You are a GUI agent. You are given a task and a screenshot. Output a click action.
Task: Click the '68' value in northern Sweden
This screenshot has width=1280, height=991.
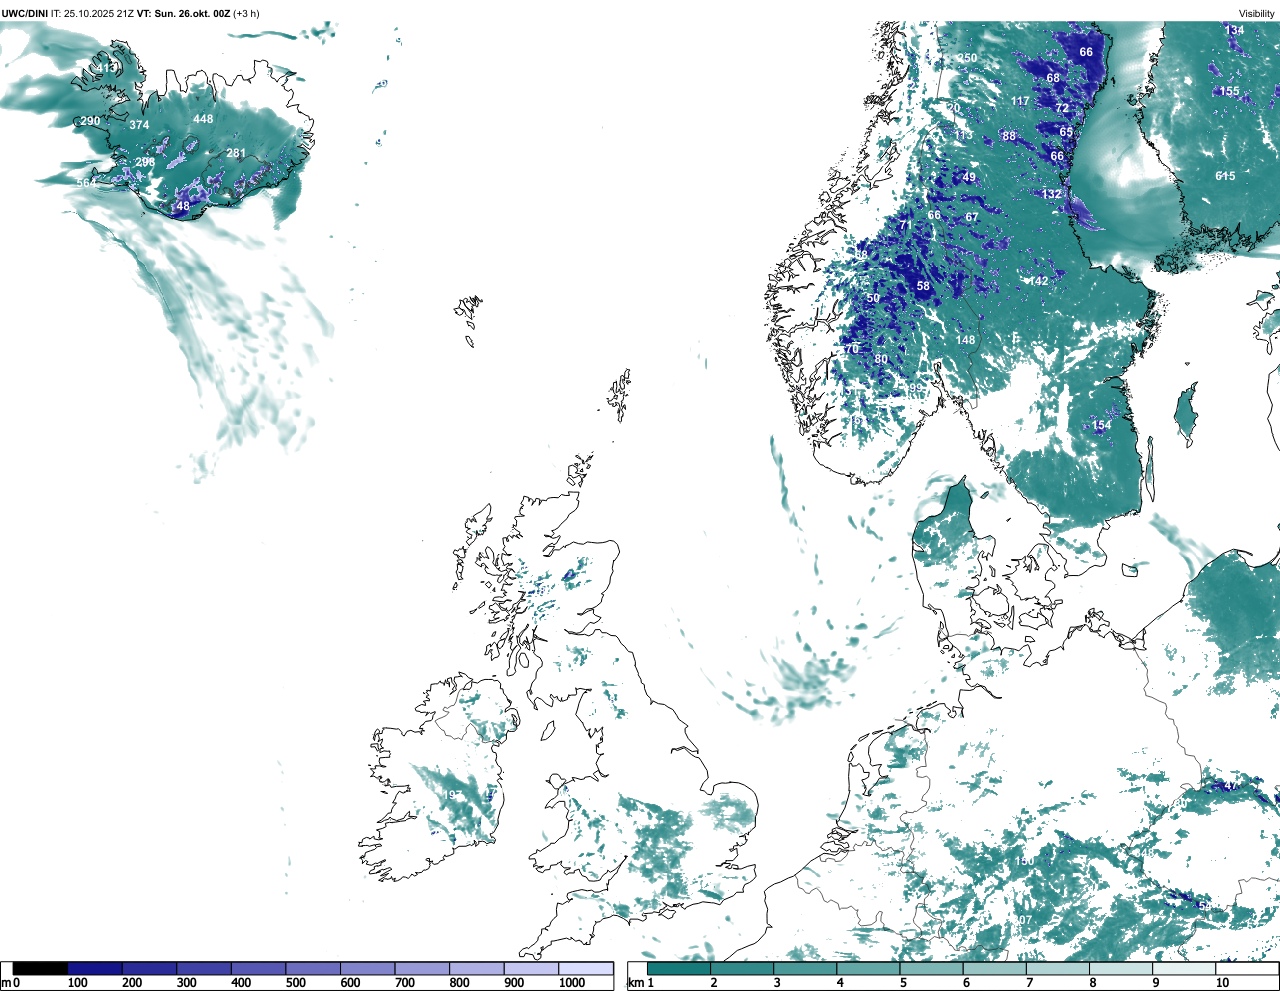pyautogui.click(x=1053, y=78)
